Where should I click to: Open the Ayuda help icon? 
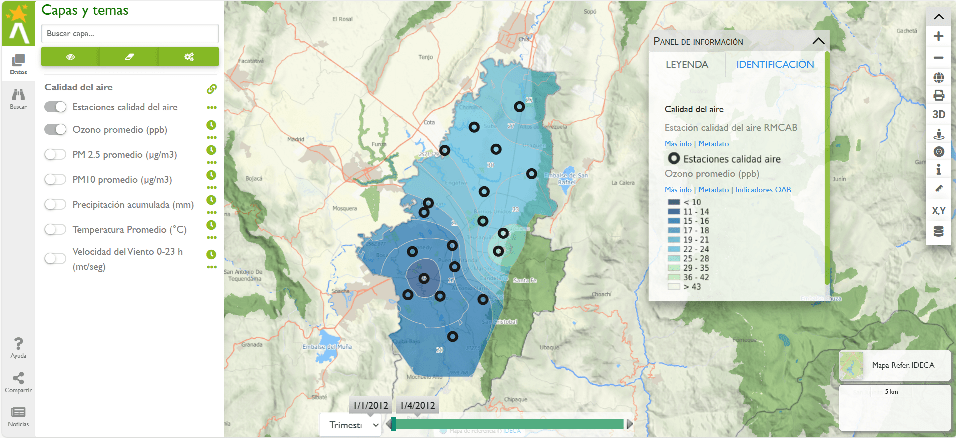point(18,346)
